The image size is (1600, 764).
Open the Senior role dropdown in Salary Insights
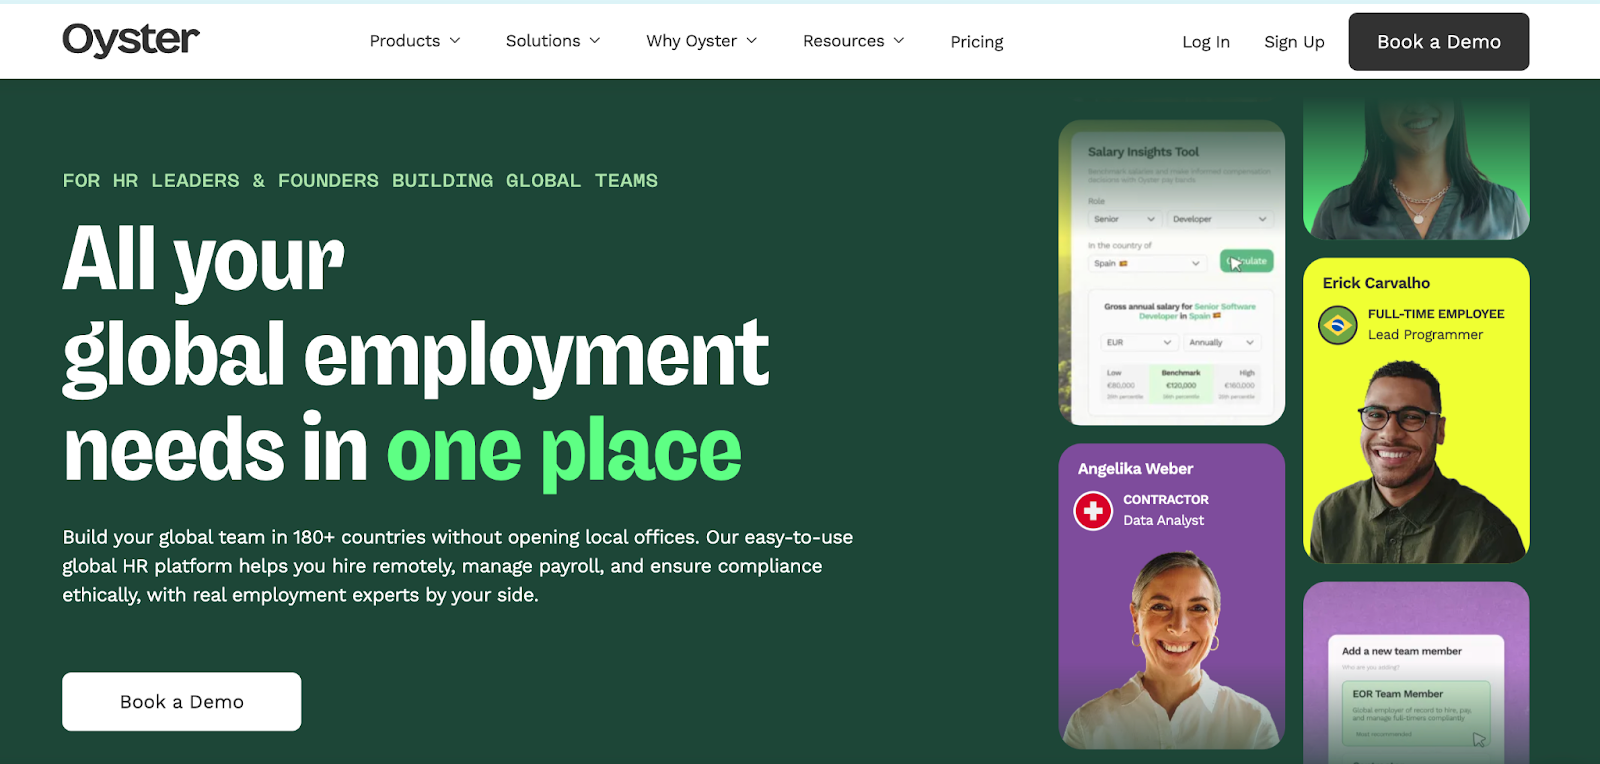[1124, 219]
